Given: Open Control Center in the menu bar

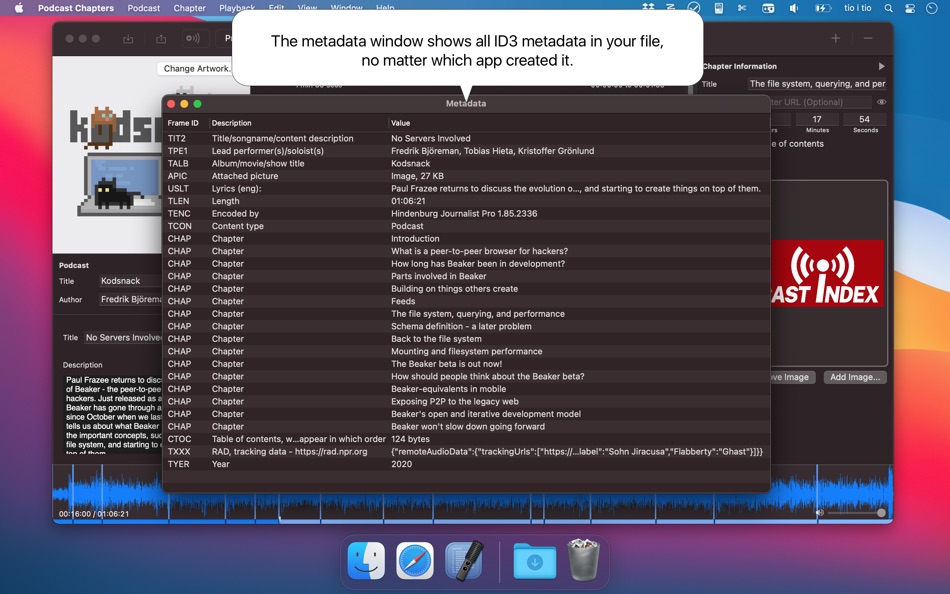Looking at the screenshot, I should click(910, 8).
